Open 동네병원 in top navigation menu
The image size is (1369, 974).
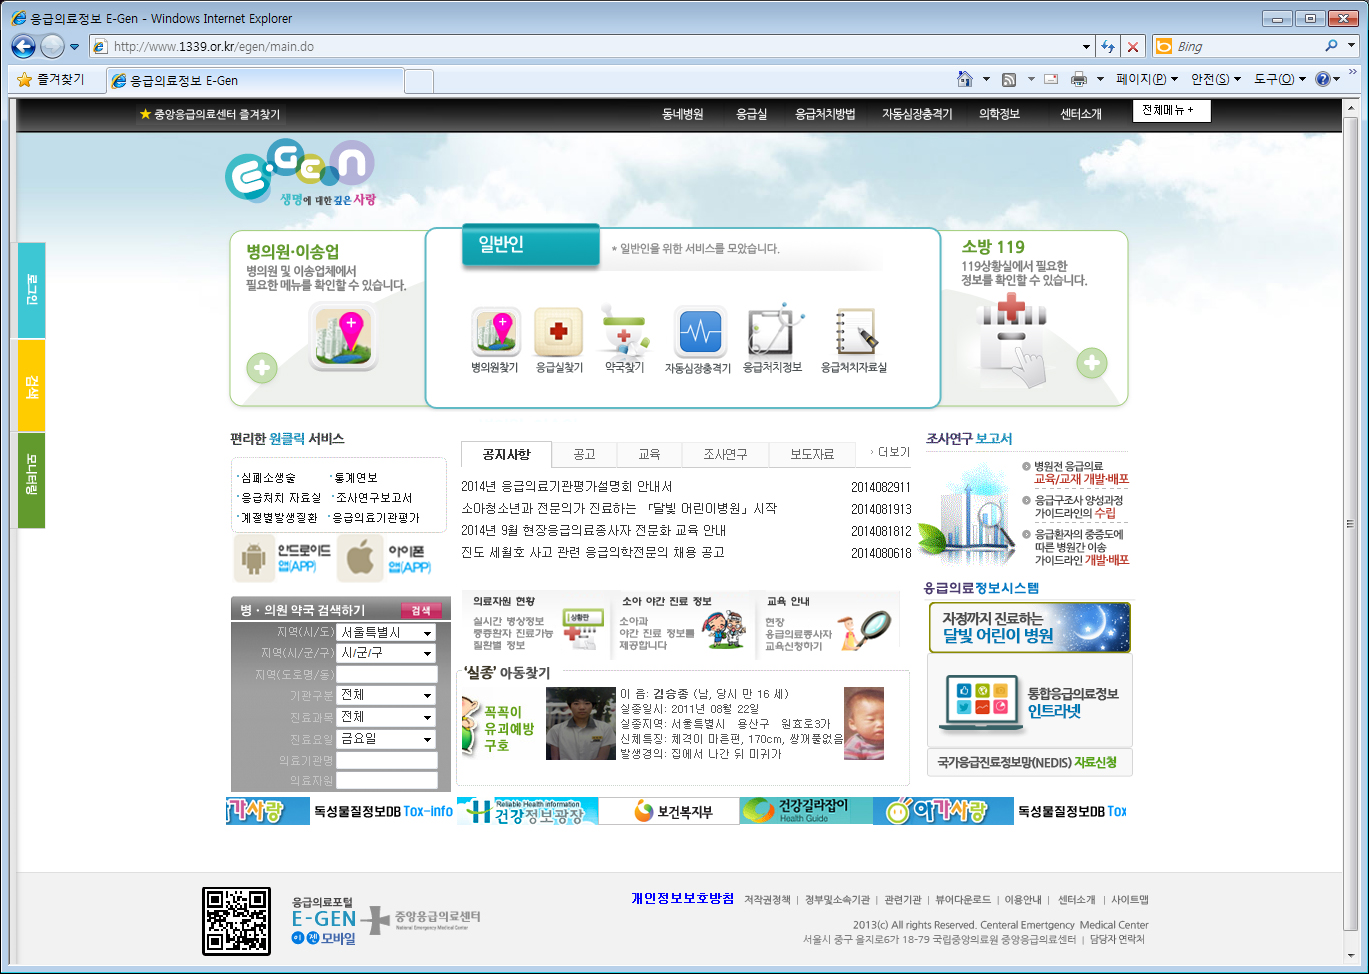682,114
